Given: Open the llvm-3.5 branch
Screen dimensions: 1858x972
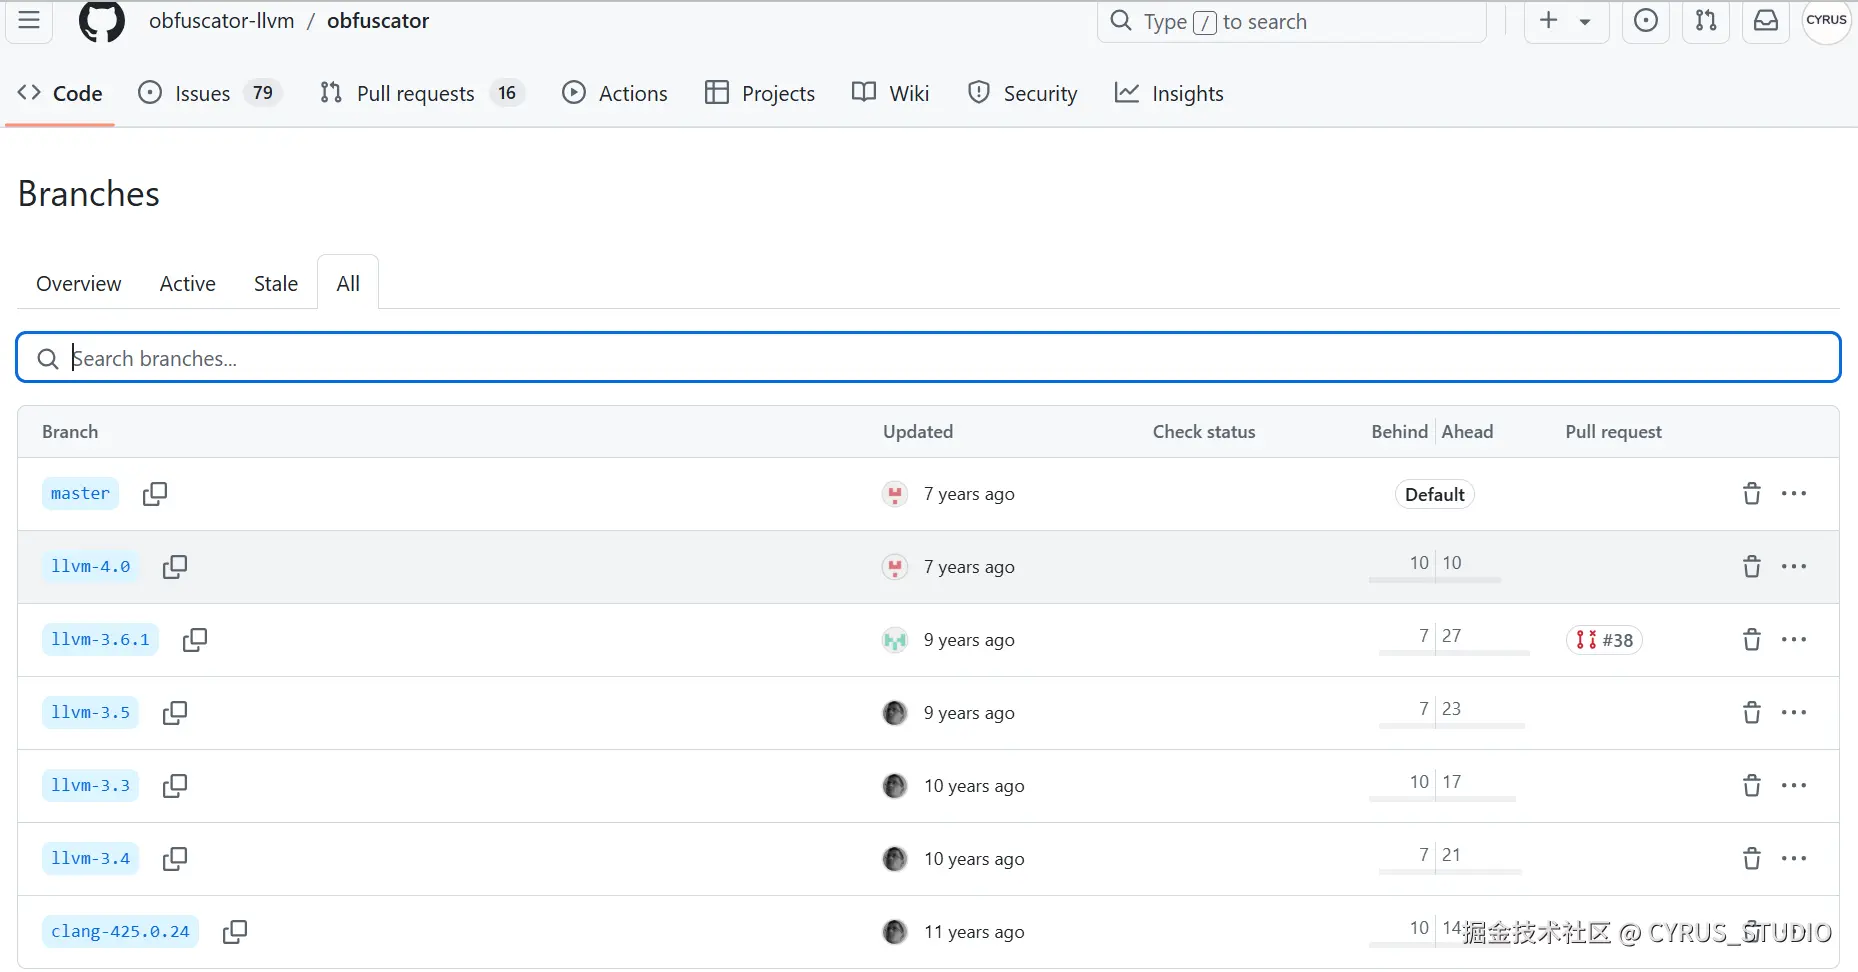Looking at the screenshot, I should [90, 713].
